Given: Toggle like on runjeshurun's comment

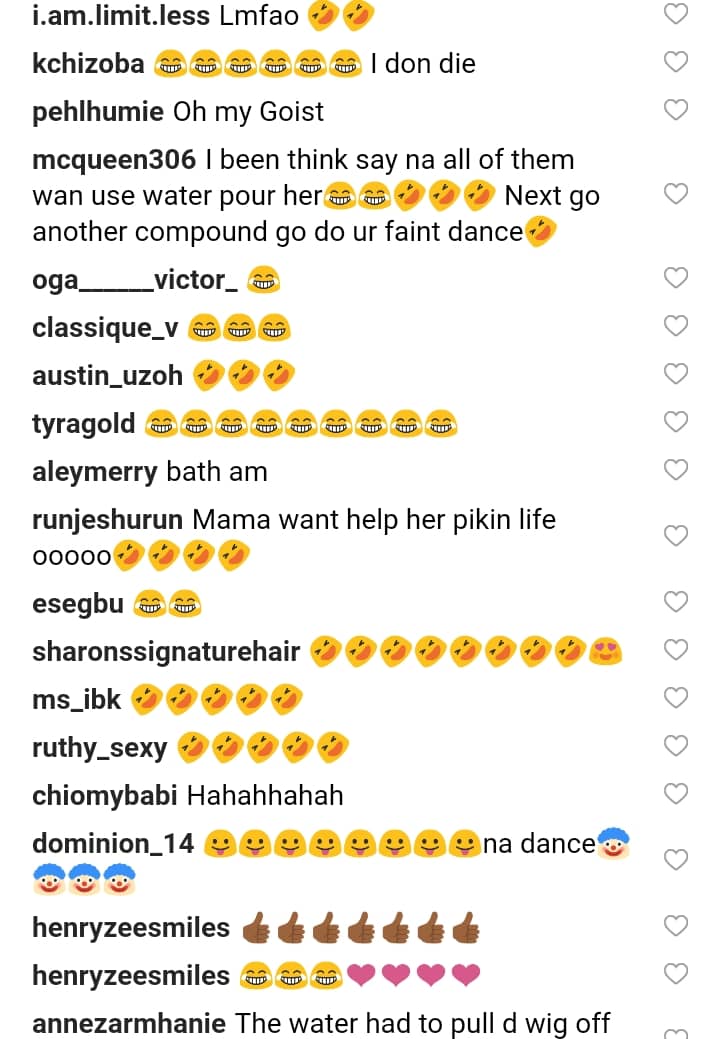Looking at the screenshot, I should [x=676, y=536].
